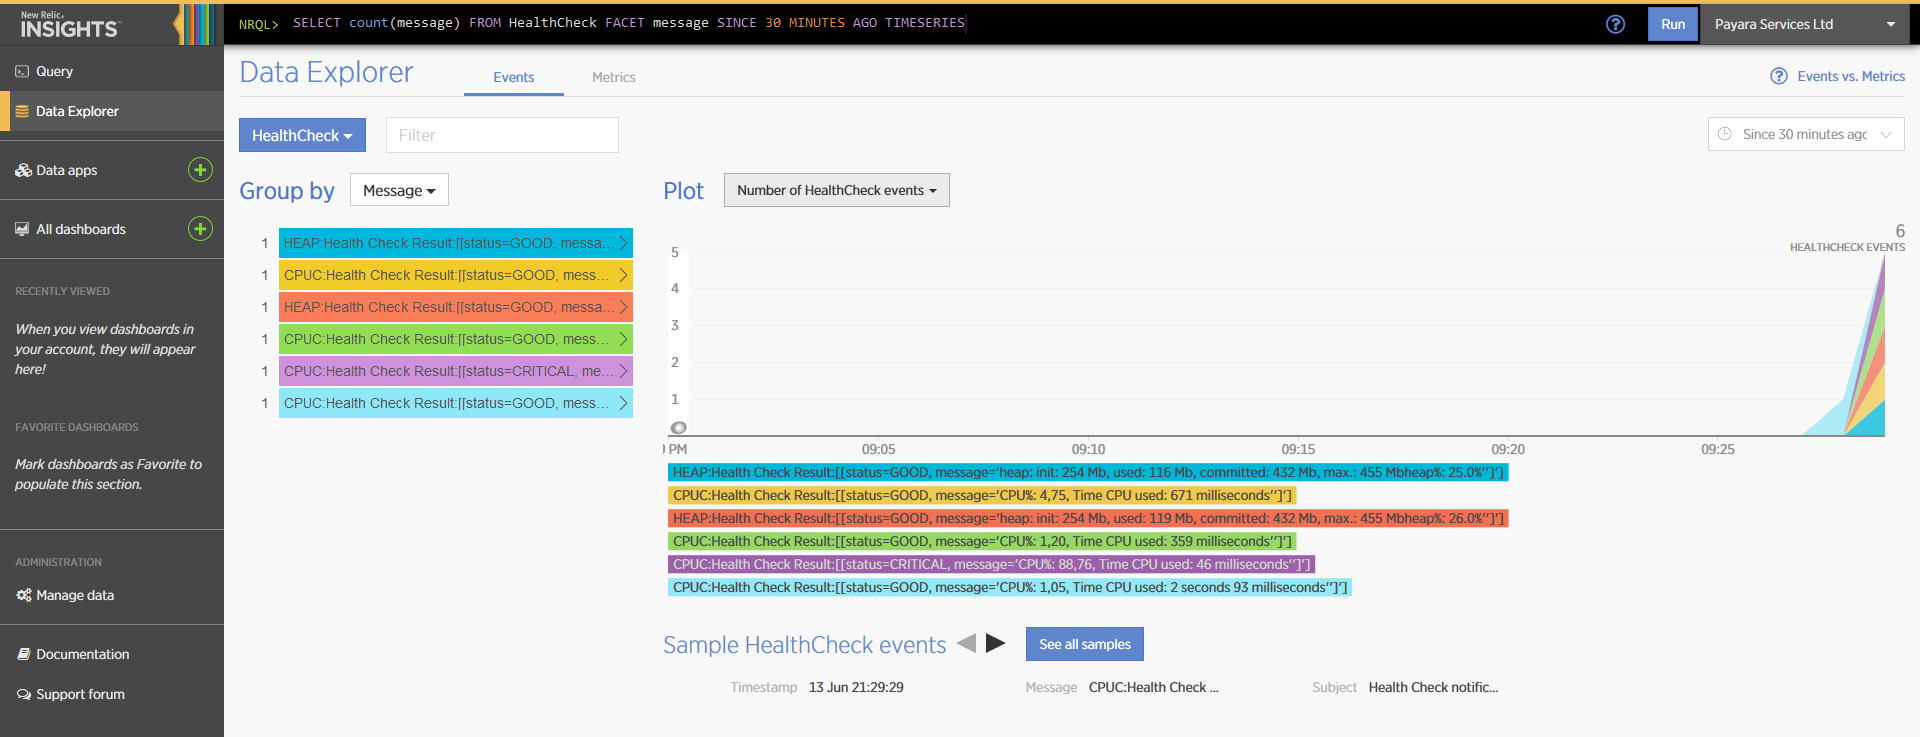Toggle the purple CRITICAL CPUC legend entry
1920x737 pixels.
(990, 564)
